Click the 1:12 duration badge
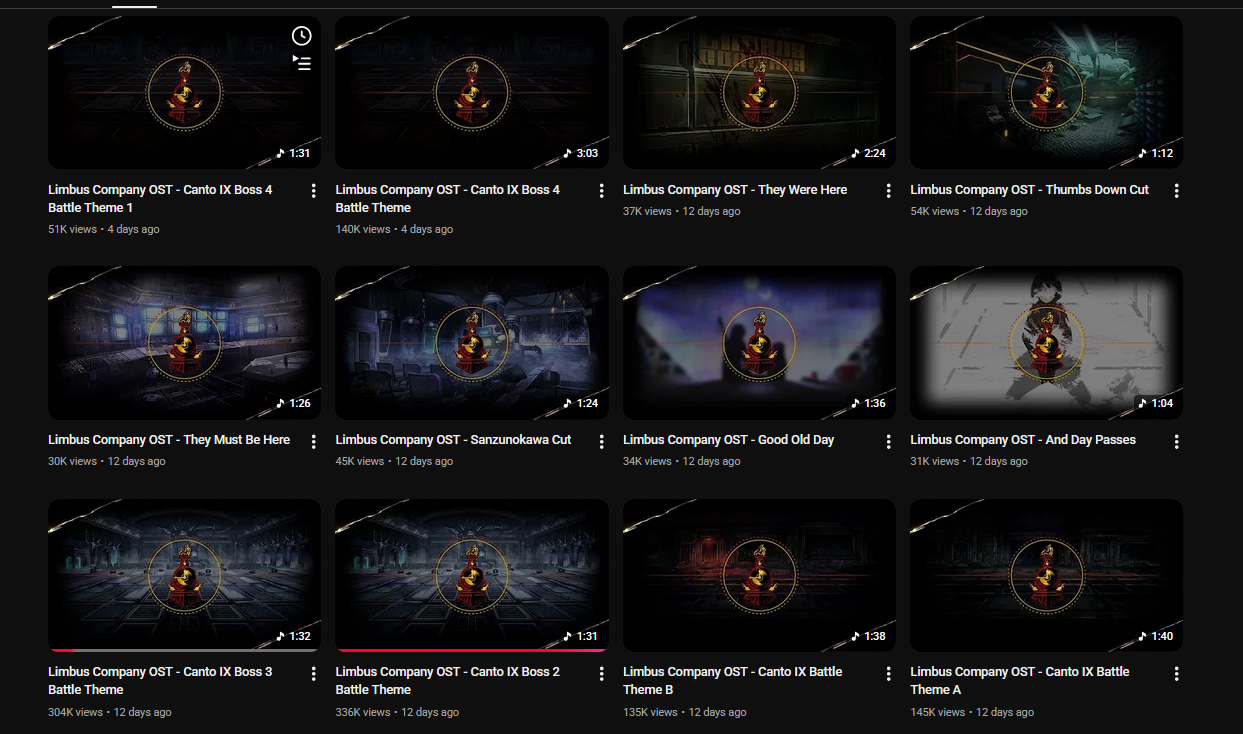1243x734 pixels. click(x=1155, y=153)
